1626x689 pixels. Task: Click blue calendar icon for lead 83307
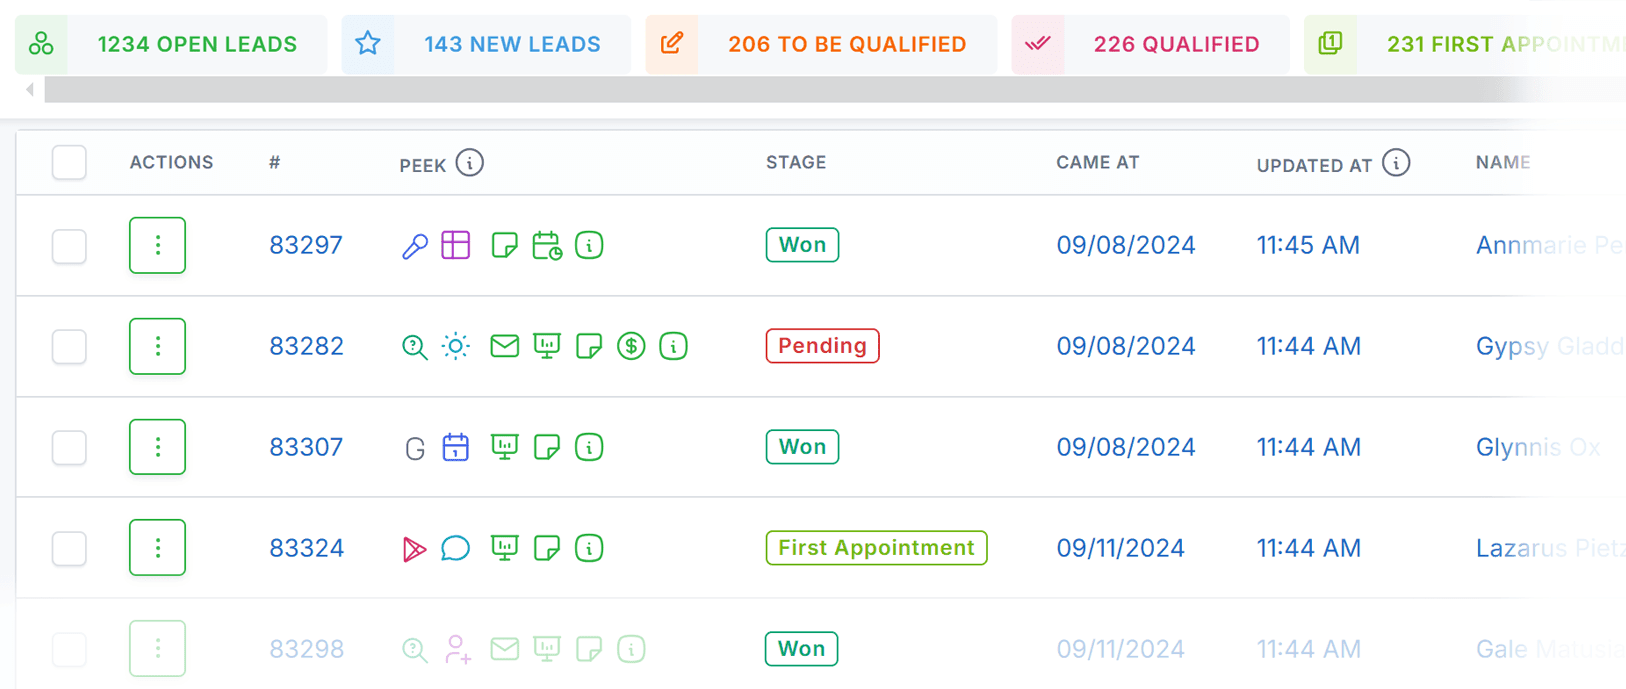(x=456, y=447)
